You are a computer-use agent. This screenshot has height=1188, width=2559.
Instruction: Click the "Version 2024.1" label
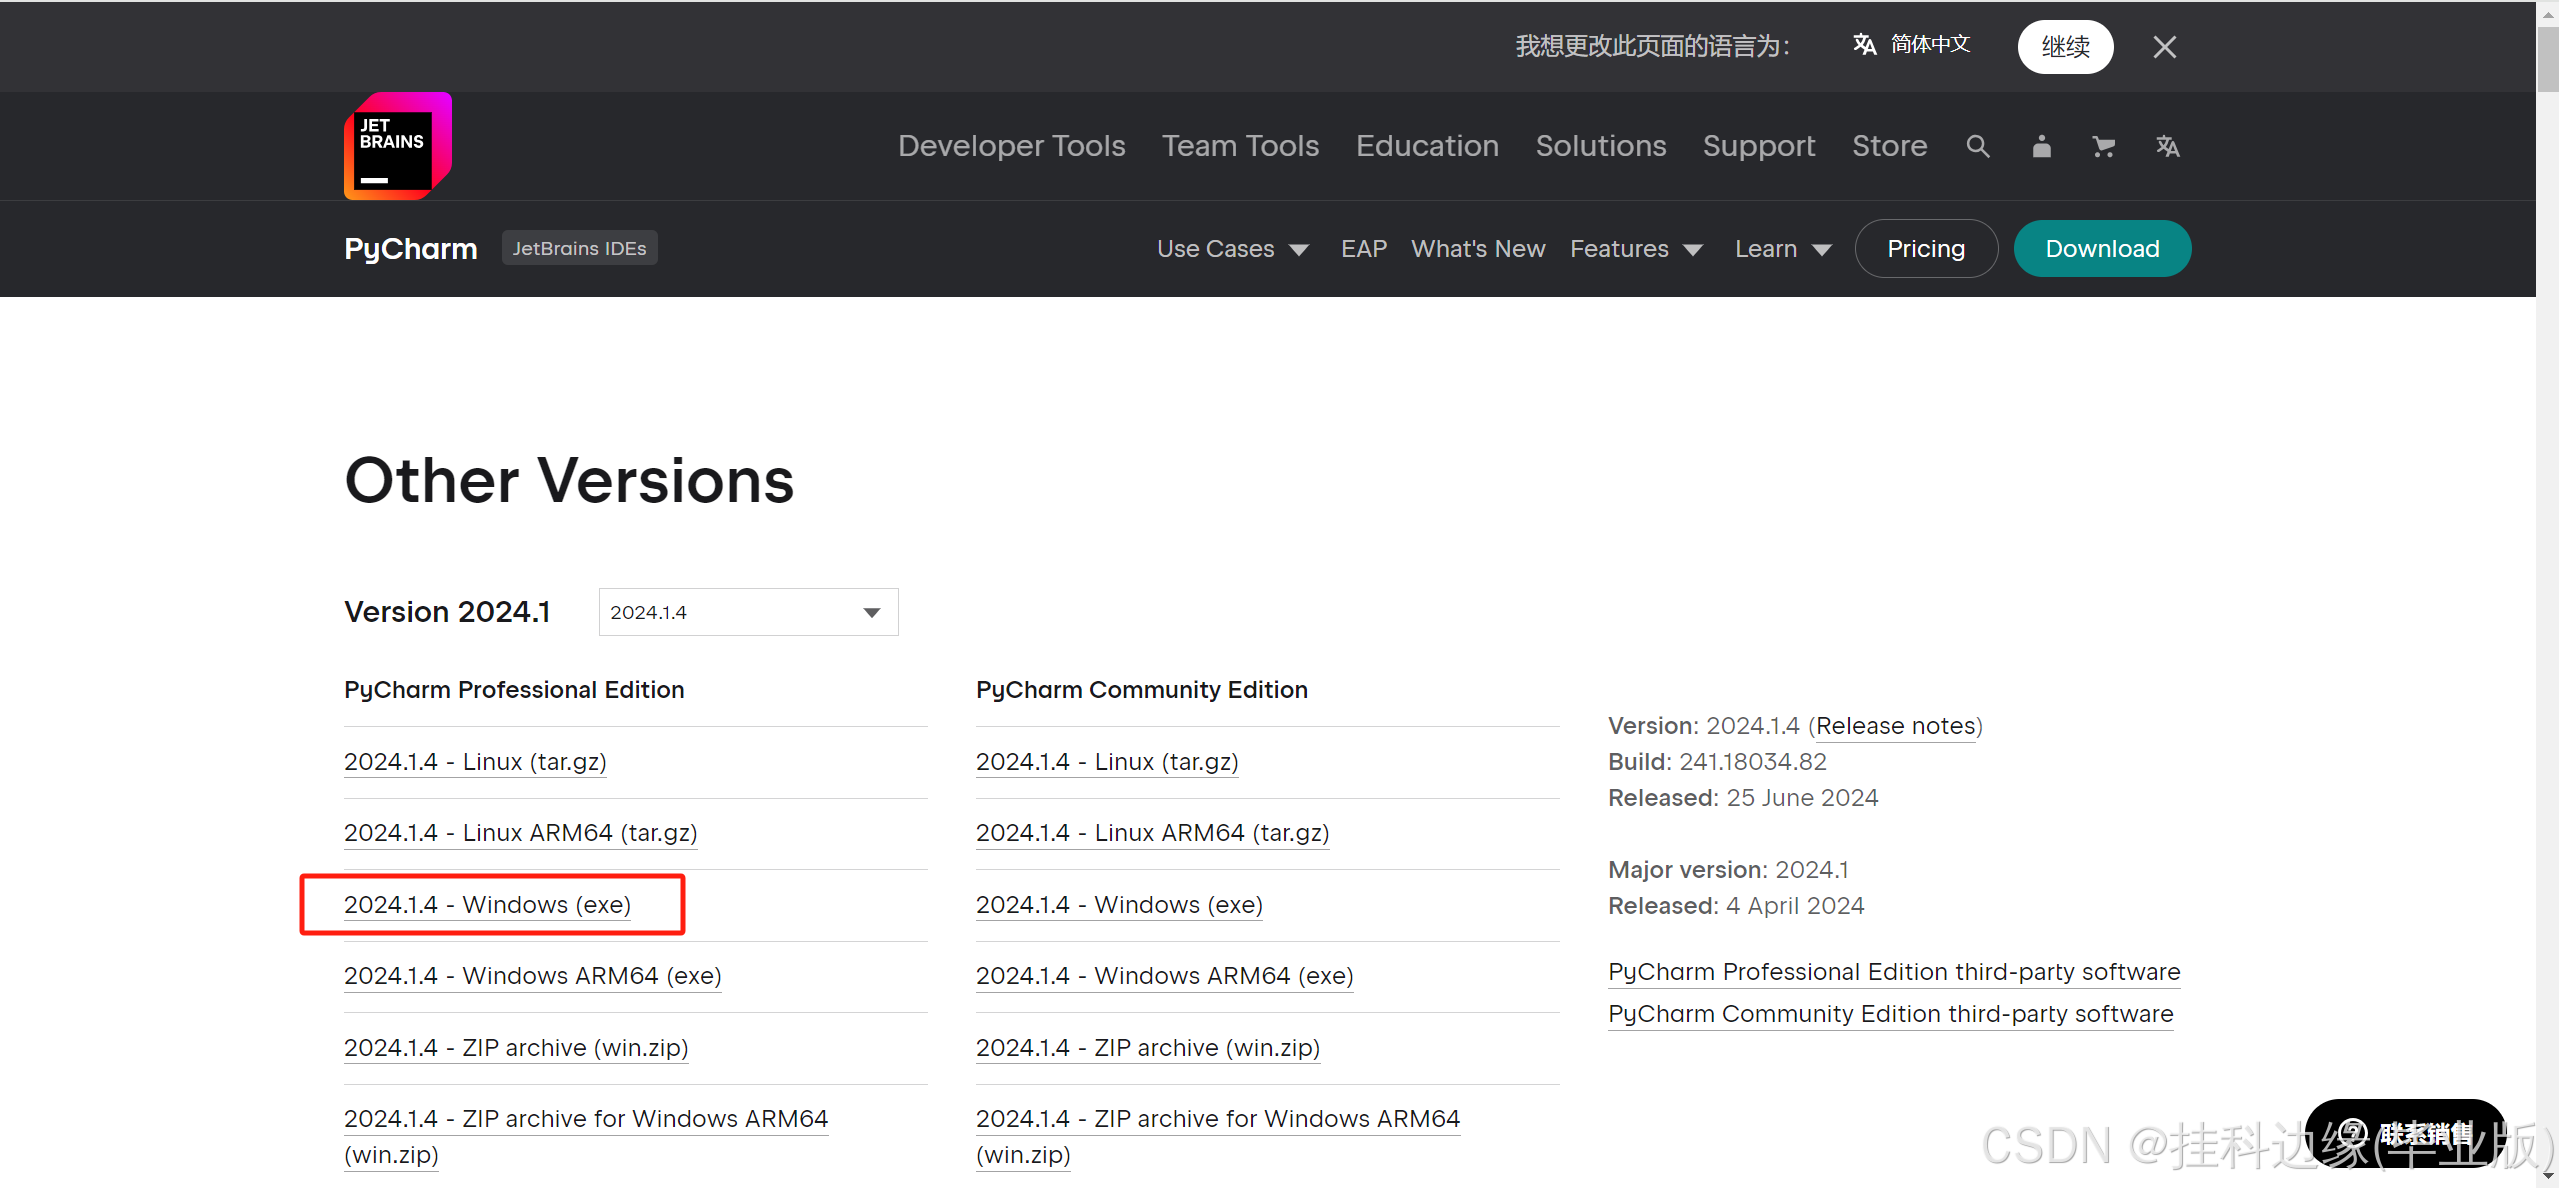pyautogui.click(x=447, y=612)
